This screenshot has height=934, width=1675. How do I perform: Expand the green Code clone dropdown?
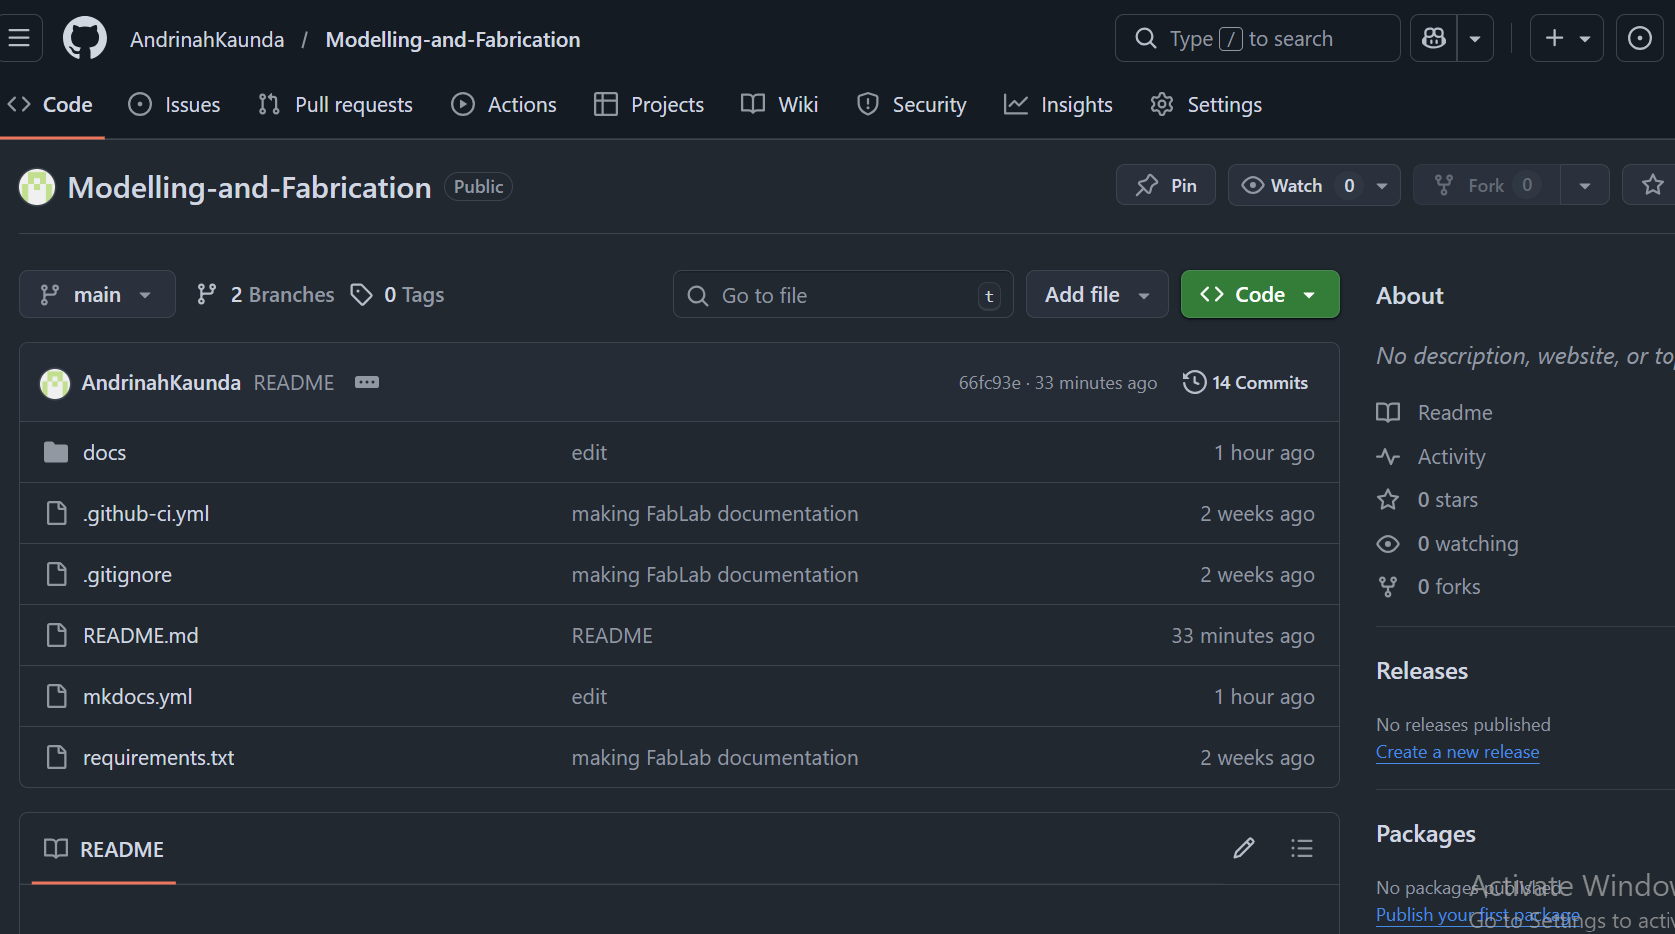(1260, 295)
